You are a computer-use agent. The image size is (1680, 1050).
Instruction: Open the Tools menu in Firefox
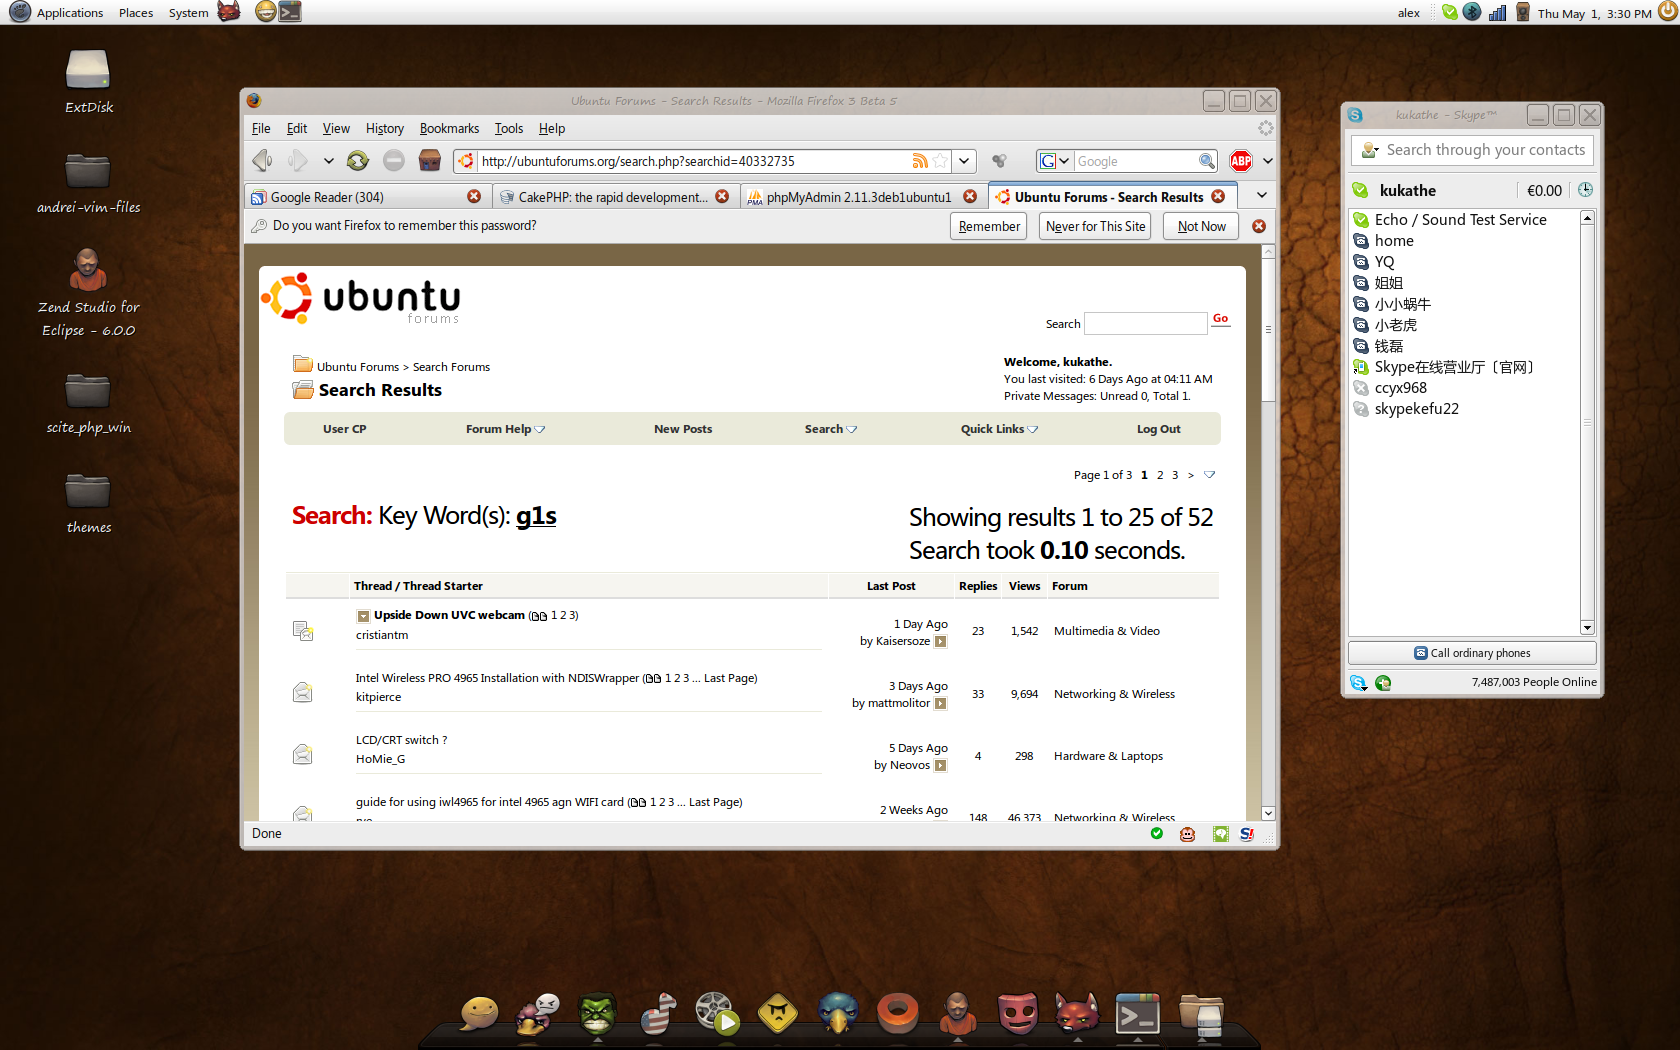509,128
